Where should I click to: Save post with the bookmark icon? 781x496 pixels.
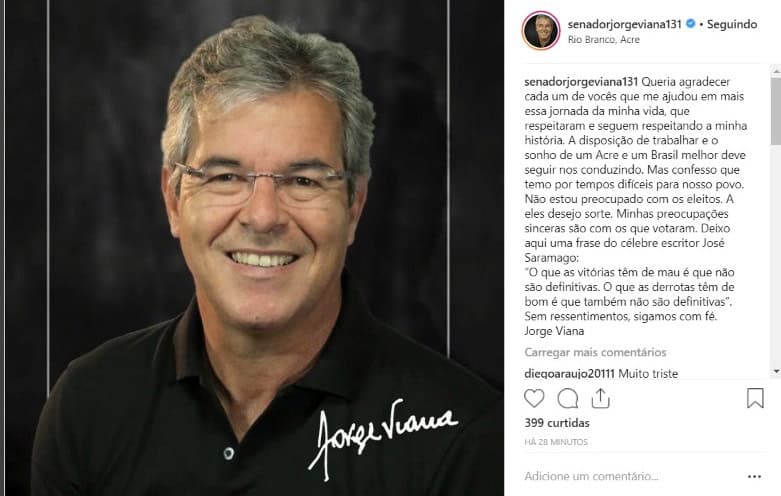pos(755,398)
